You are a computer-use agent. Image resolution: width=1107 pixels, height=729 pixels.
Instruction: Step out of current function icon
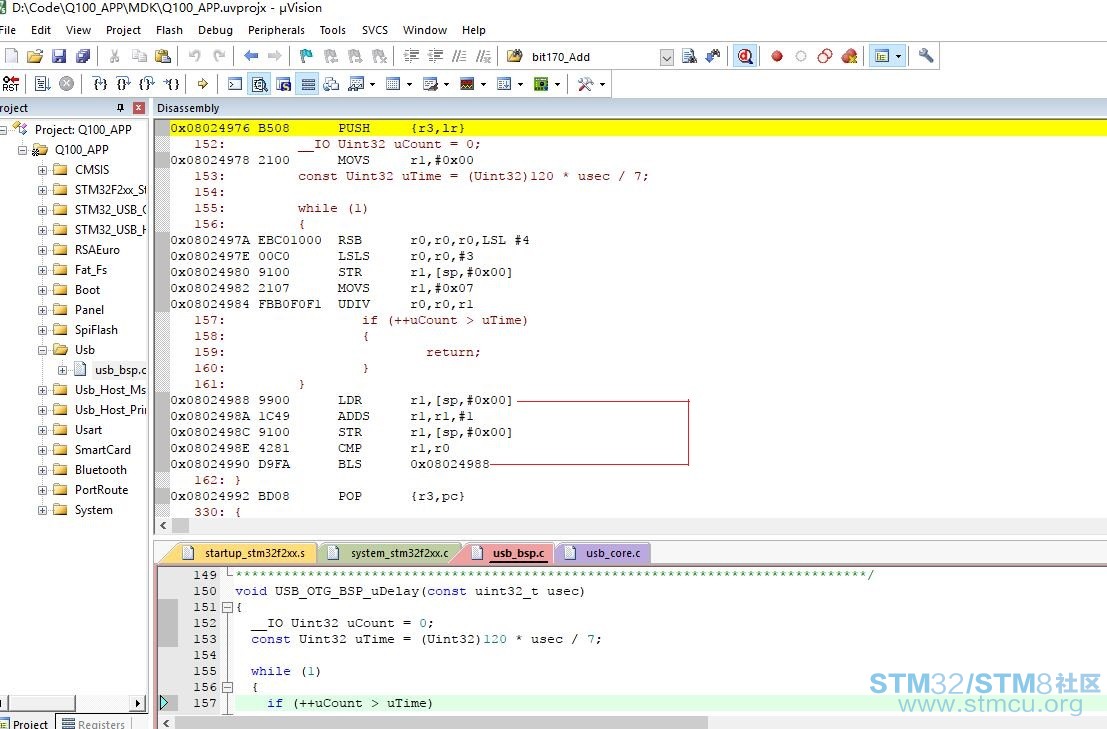(147, 84)
